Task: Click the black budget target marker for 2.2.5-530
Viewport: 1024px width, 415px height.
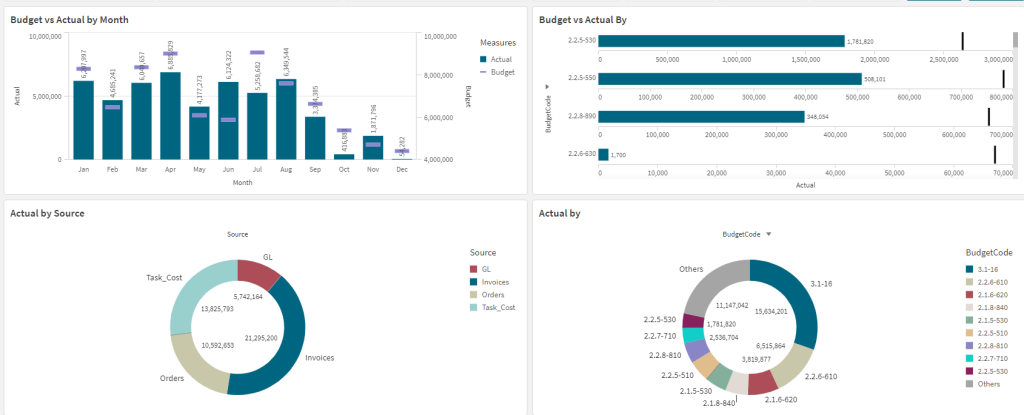Action: pyautogui.click(x=963, y=41)
